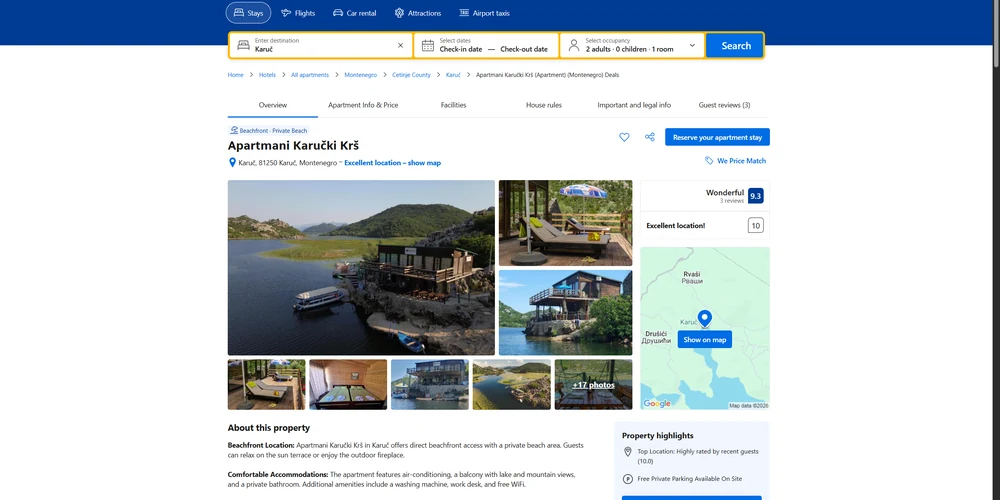Open the house with boats thumbnail
This screenshot has width=1000, height=500.
tap(430, 384)
